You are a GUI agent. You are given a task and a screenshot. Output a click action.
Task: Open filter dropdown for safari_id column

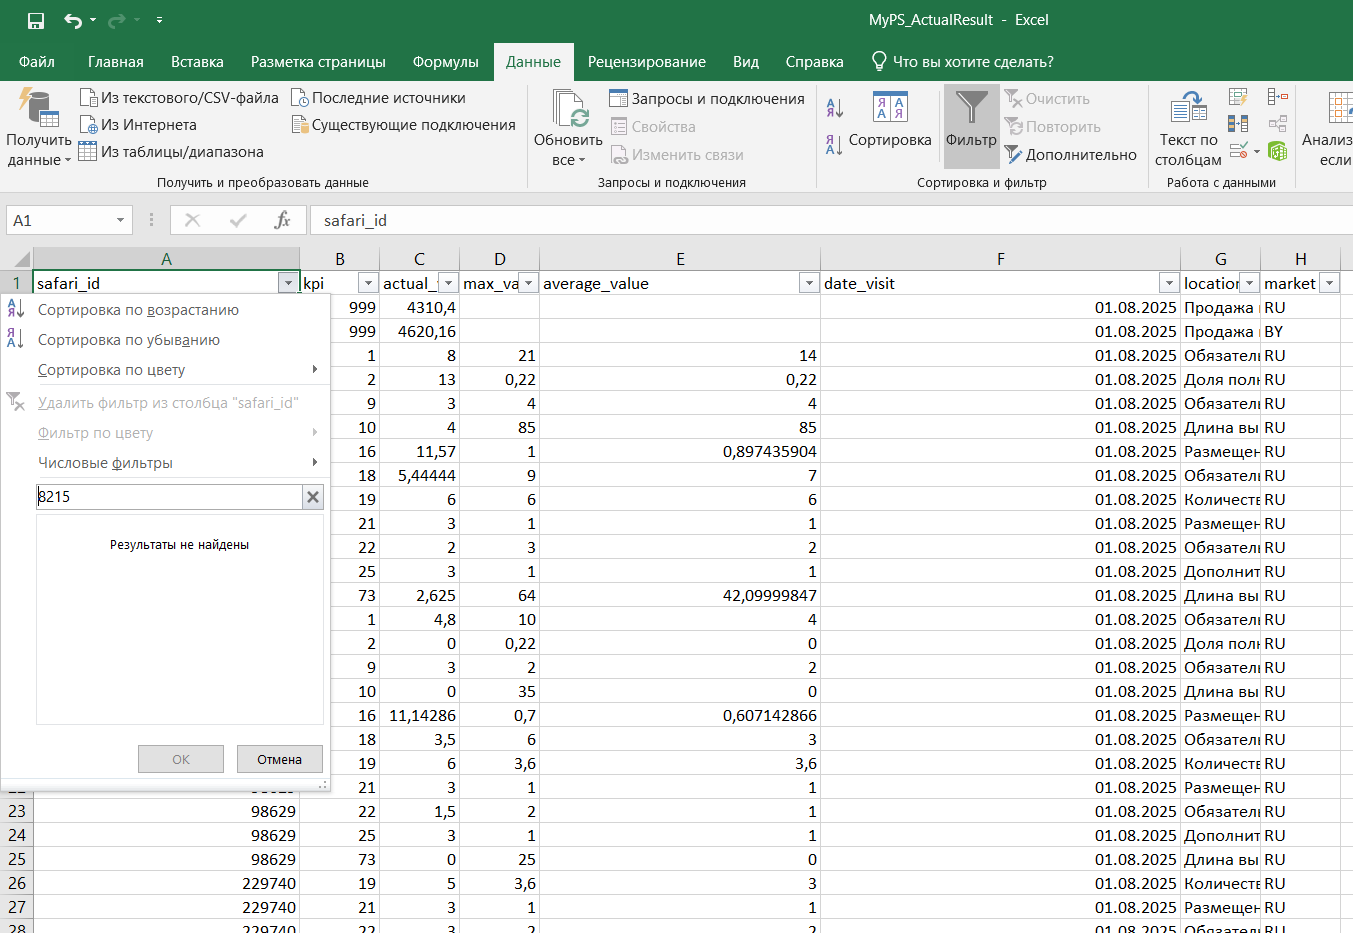(288, 284)
